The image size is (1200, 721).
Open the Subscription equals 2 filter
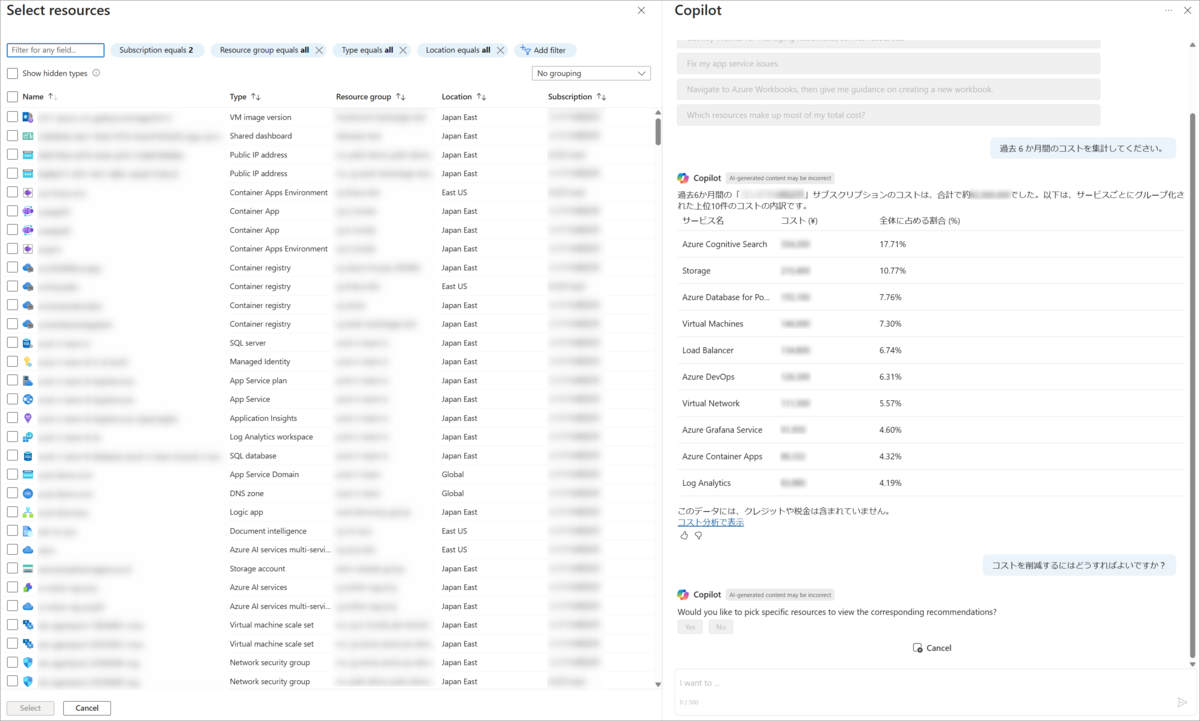point(157,50)
